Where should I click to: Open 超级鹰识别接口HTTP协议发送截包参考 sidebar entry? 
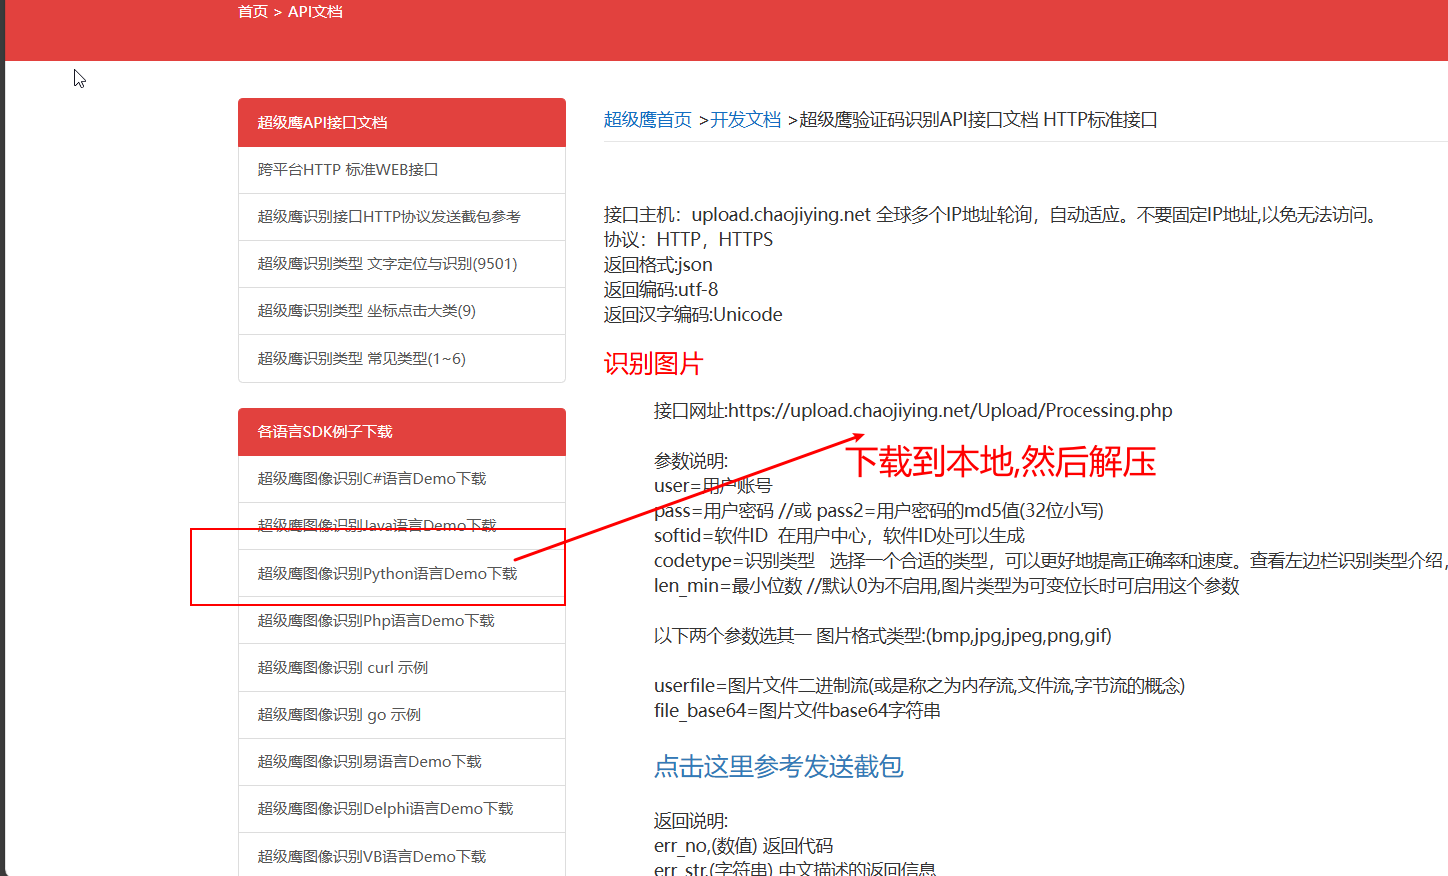click(x=388, y=217)
